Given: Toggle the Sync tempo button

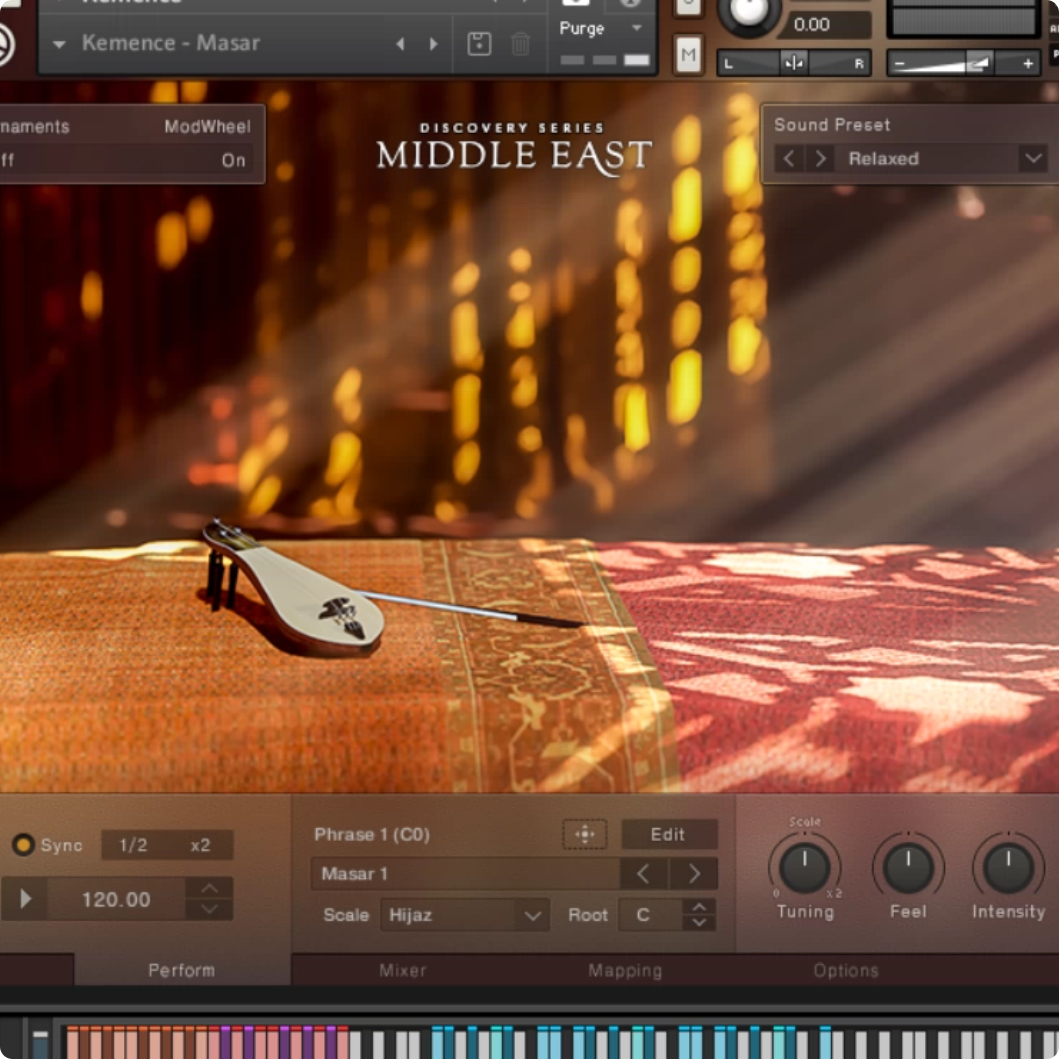Looking at the screenshot, I should pyautogui.click(x=24, y=845).
